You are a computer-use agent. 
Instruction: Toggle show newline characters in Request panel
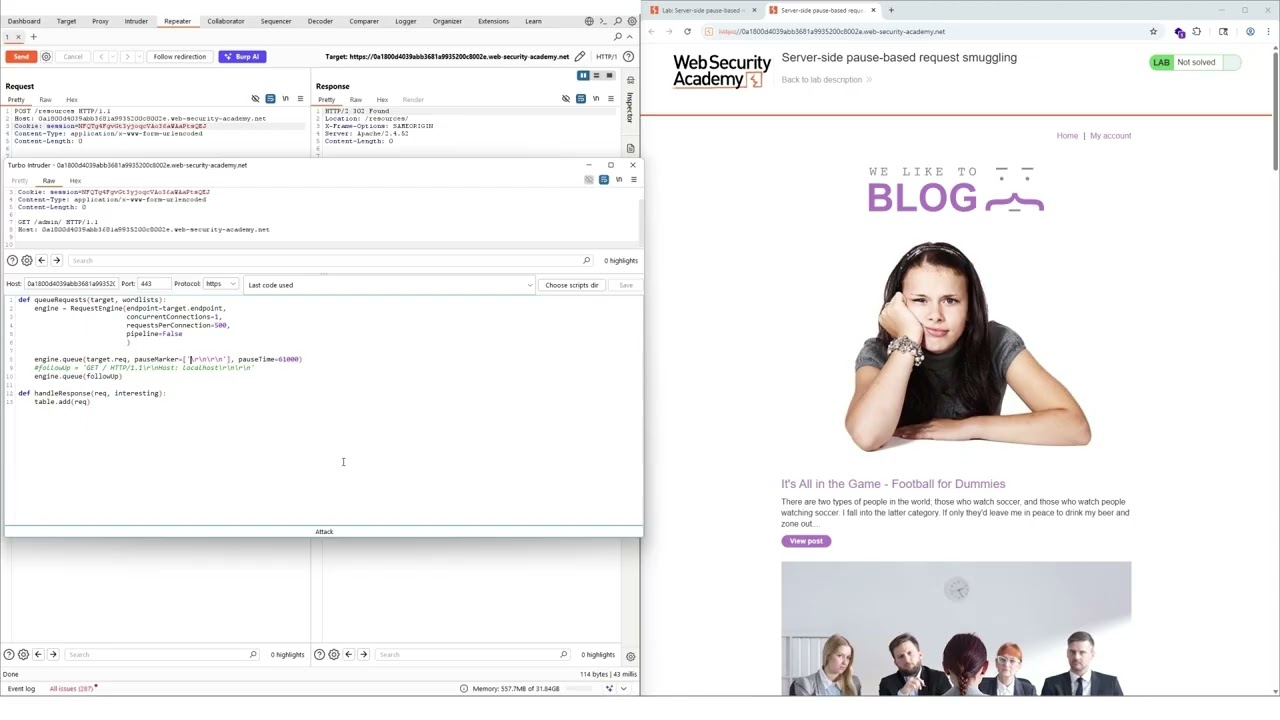(x=285, y=99)
